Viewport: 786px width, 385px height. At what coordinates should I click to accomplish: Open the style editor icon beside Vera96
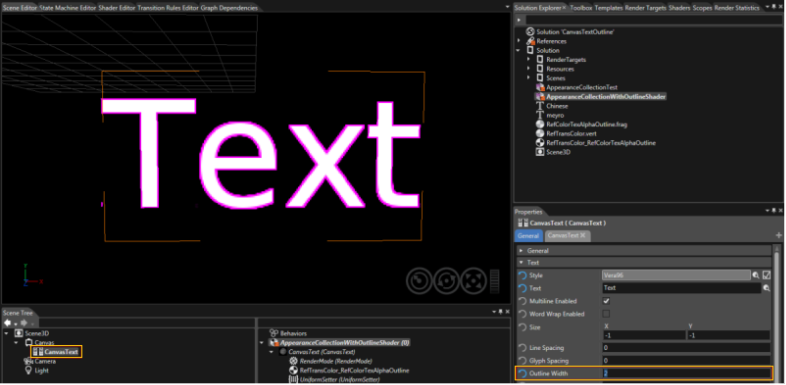coord(766,275)
